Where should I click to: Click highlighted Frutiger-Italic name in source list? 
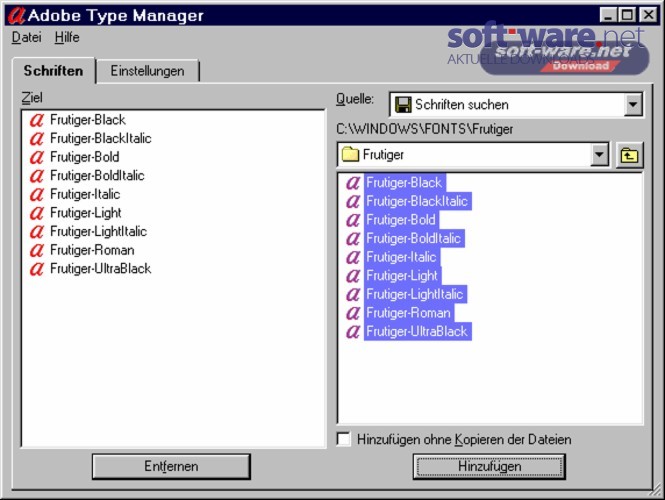[402, 257]
